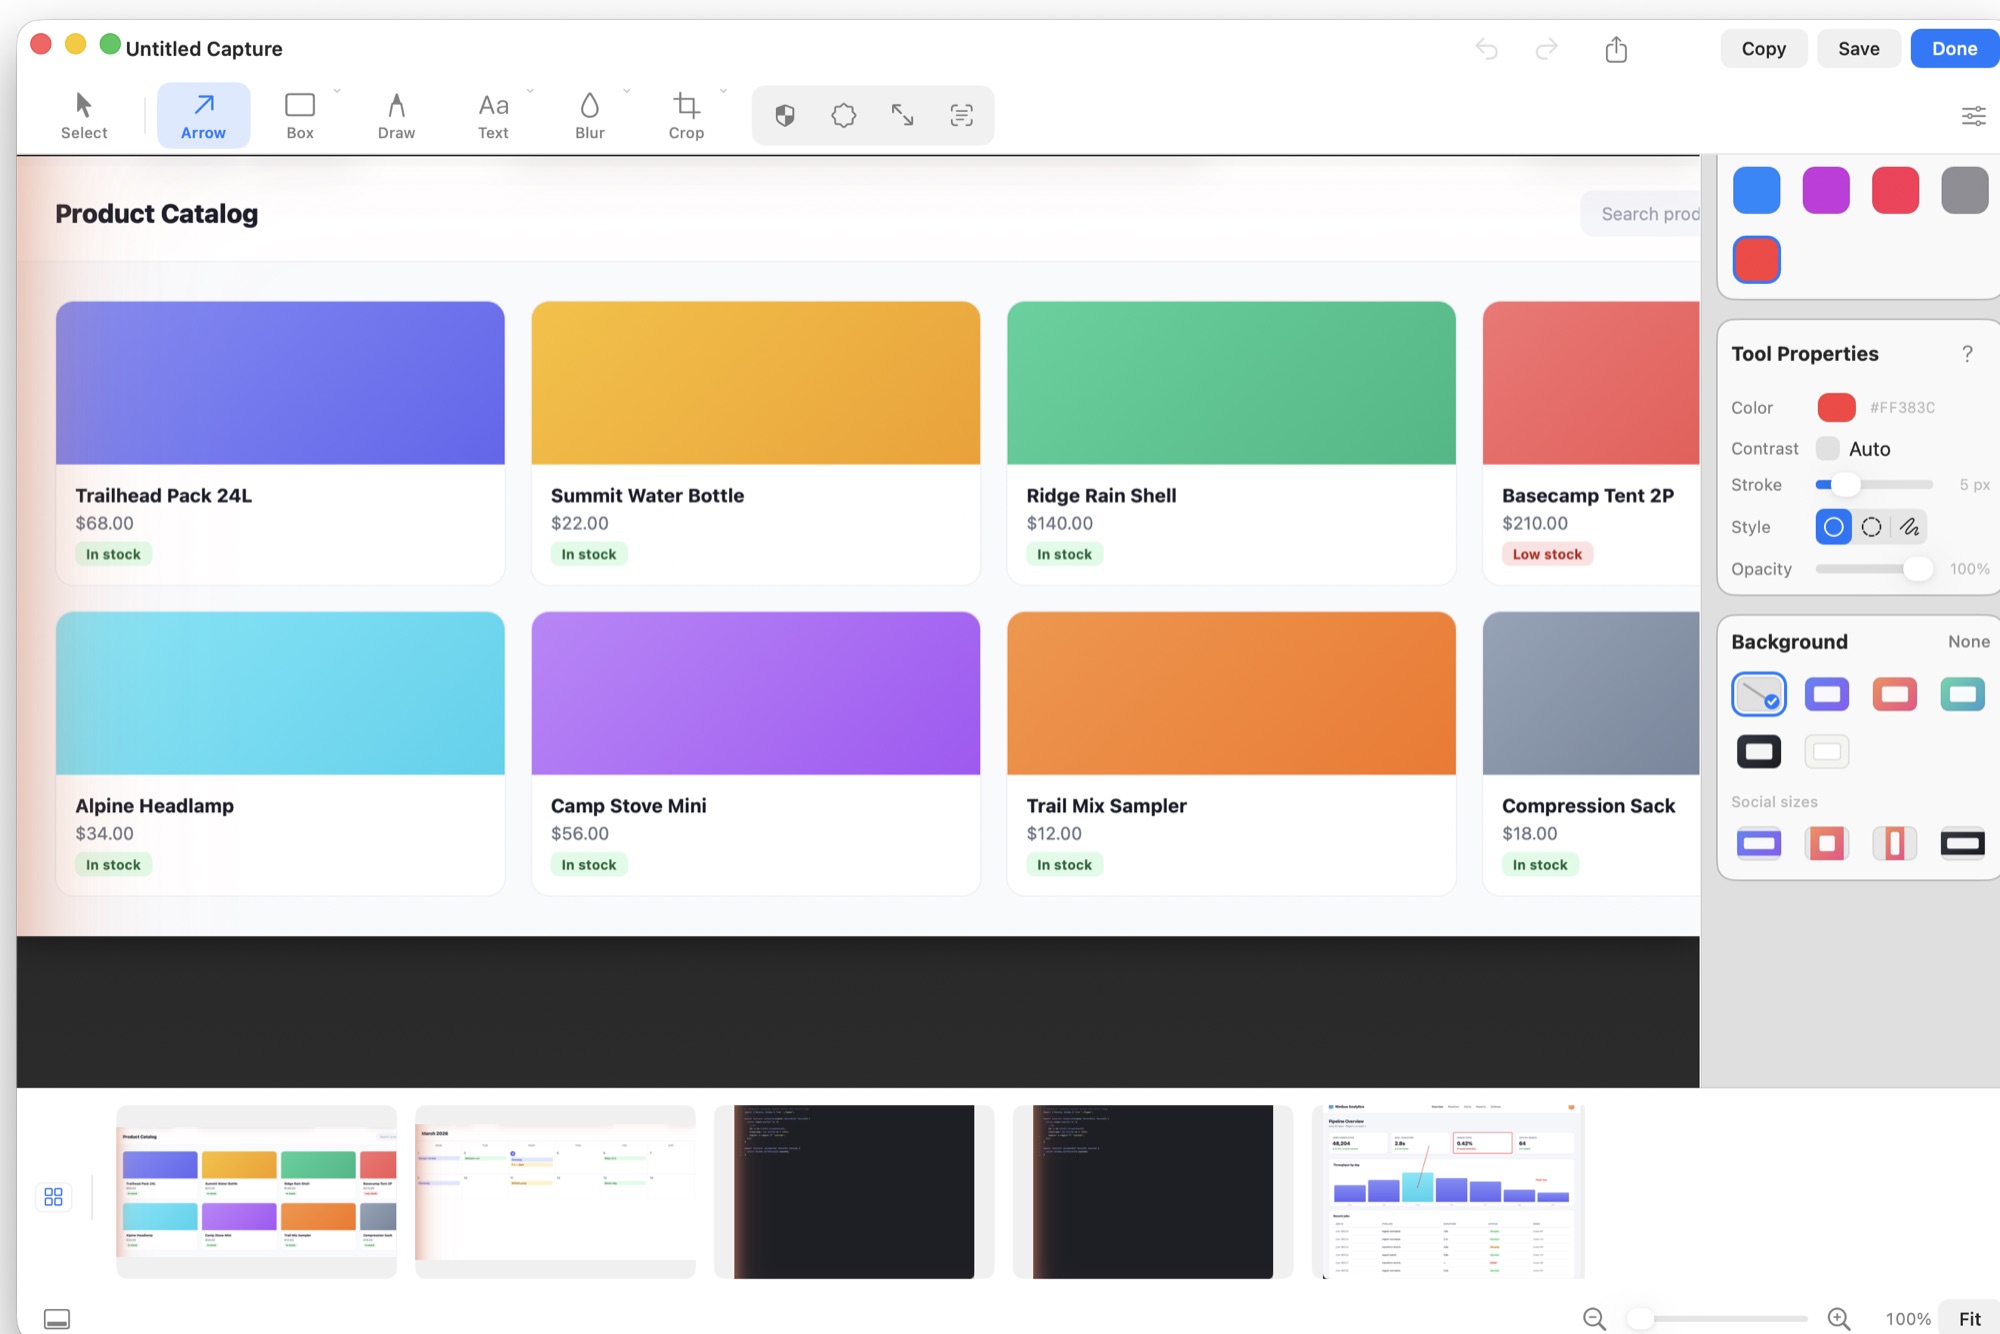Choose the Blur tool
This screenshot has height=1334, width=2000.
point(590,116)
